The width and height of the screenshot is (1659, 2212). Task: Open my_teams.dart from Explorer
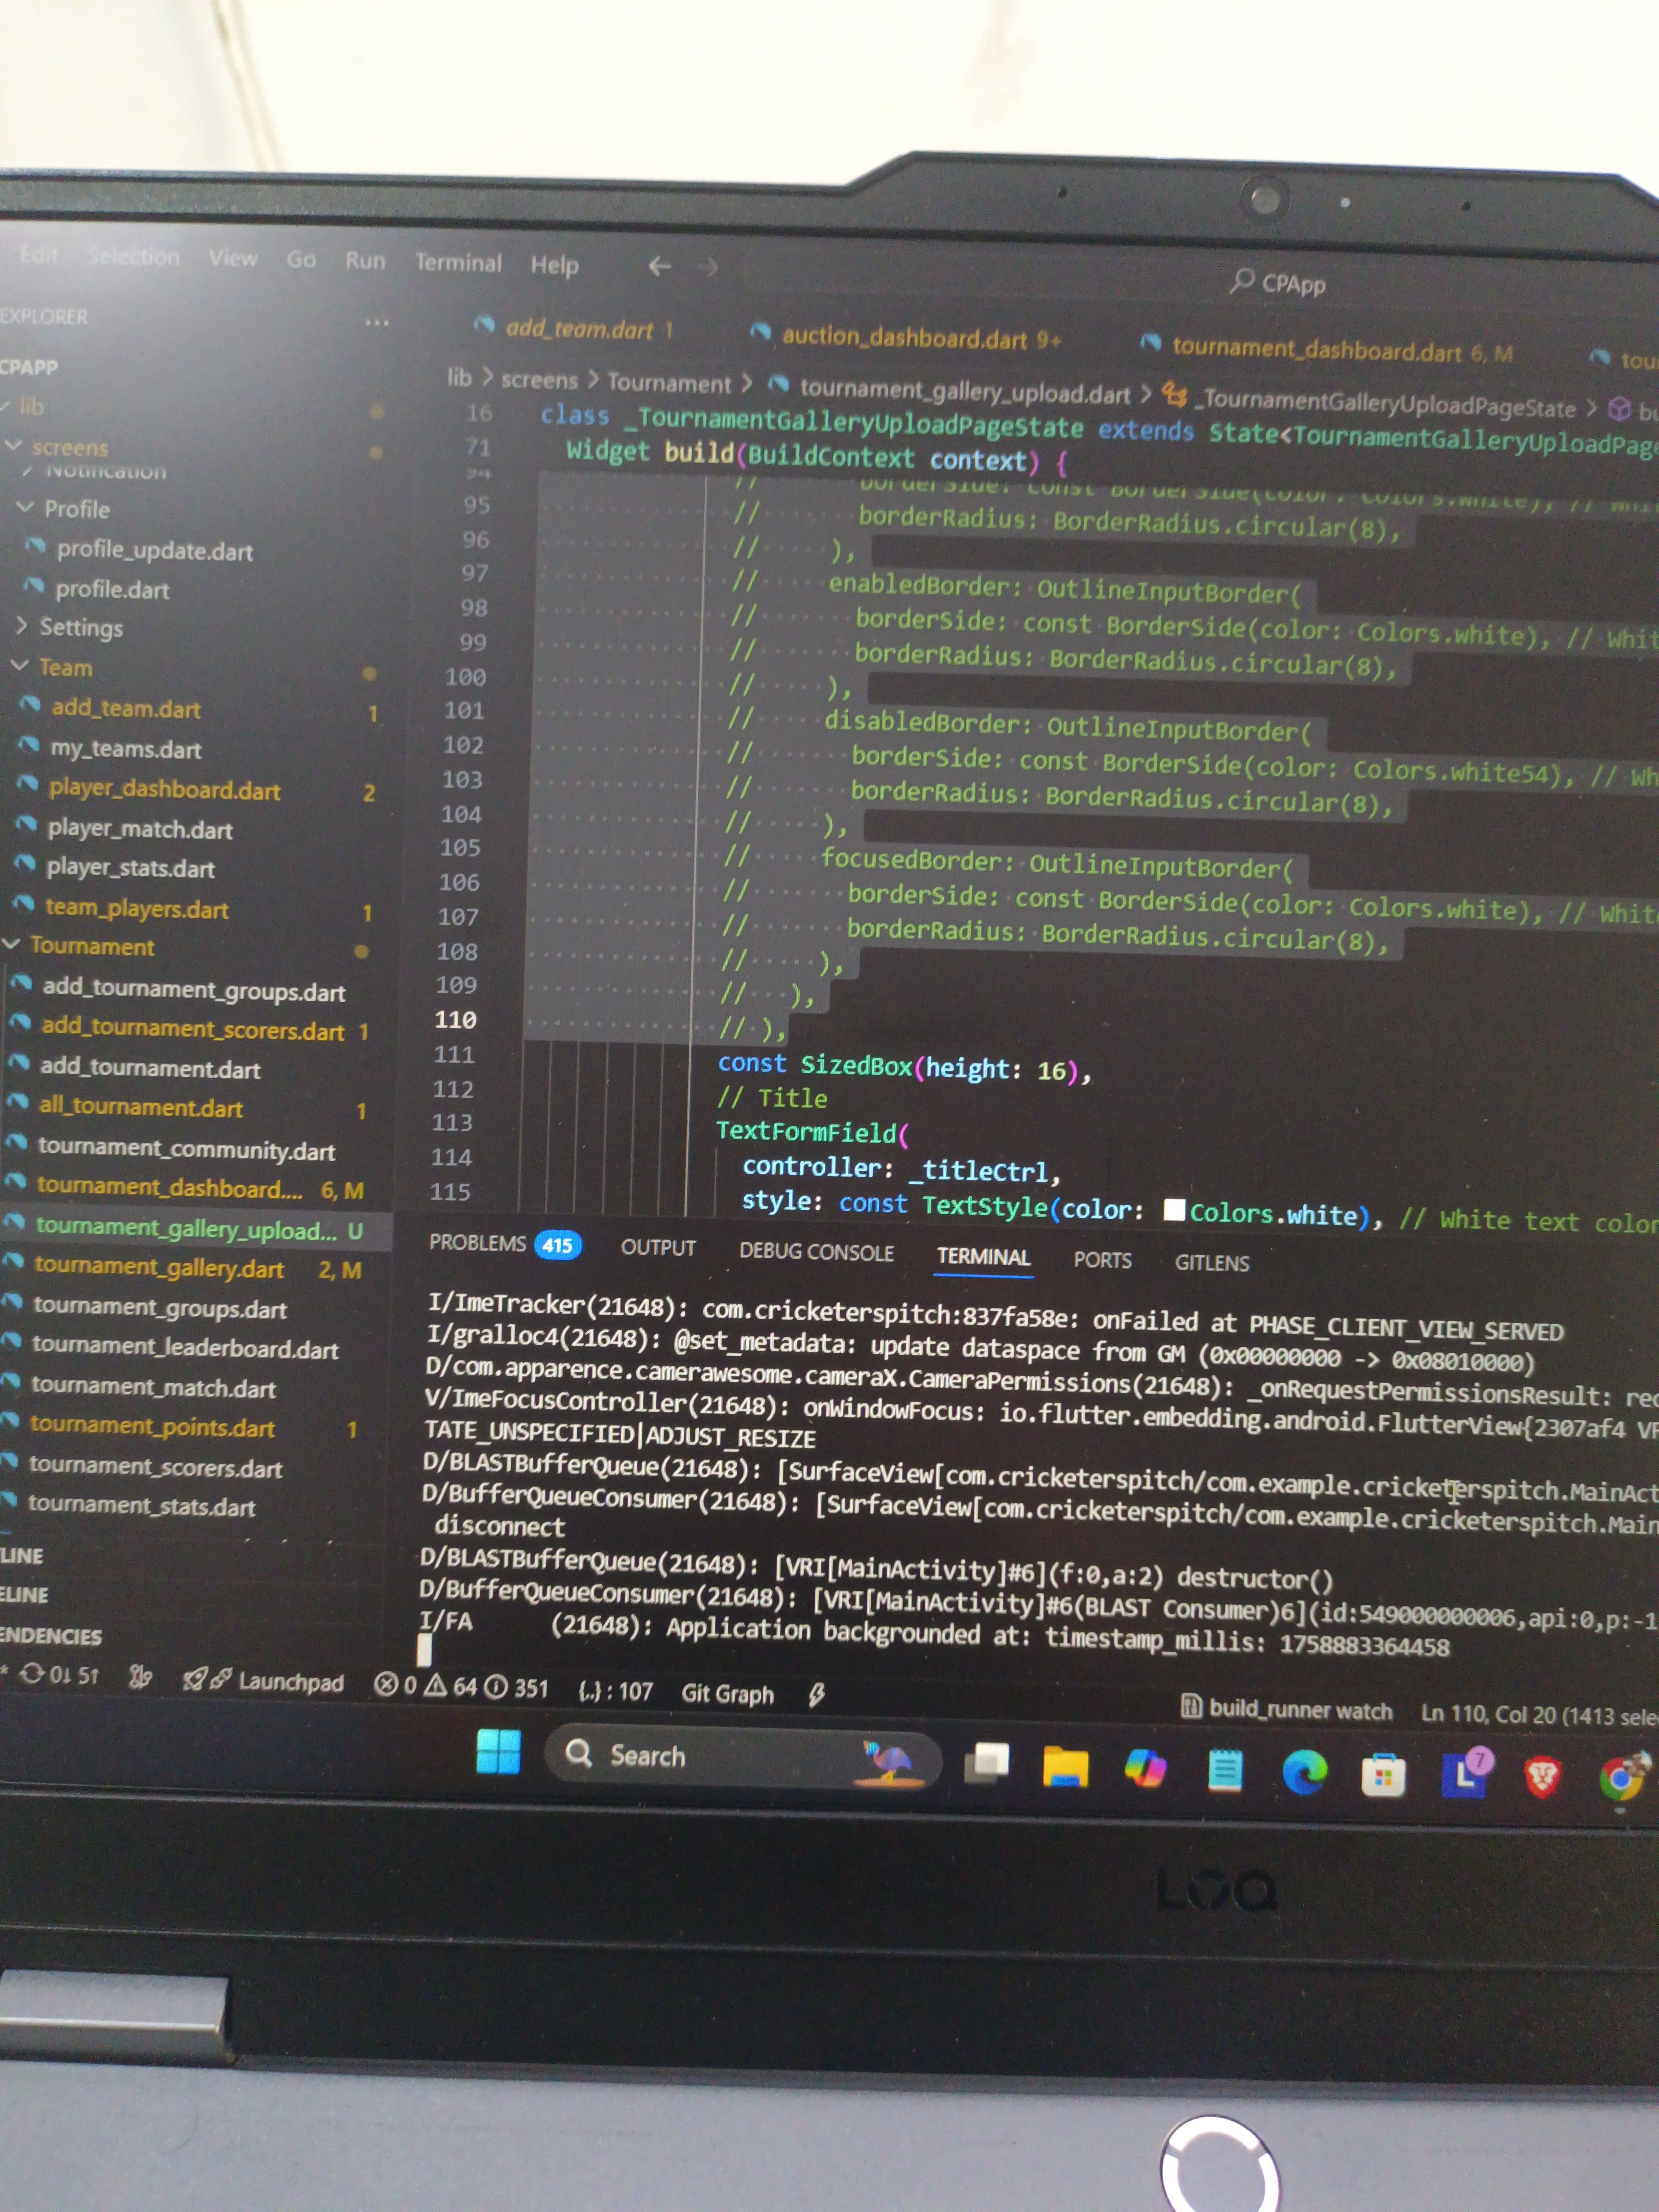coord(126,749)
